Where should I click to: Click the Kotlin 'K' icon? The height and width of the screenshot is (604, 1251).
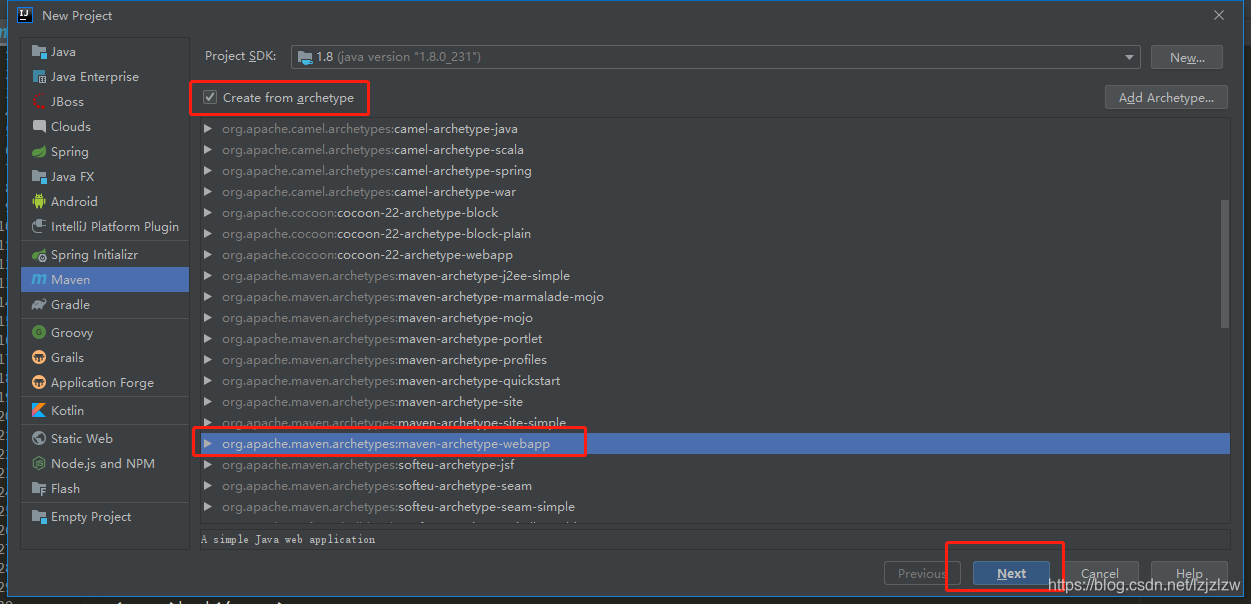[x=39, y=411]
